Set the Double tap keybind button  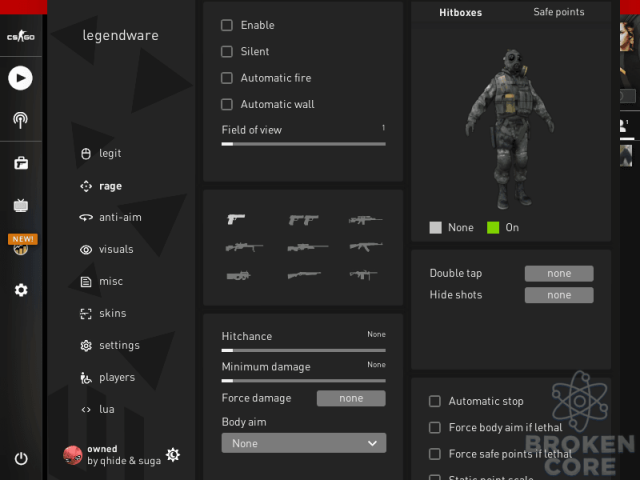pyautogui.click(x=559, y=273)
